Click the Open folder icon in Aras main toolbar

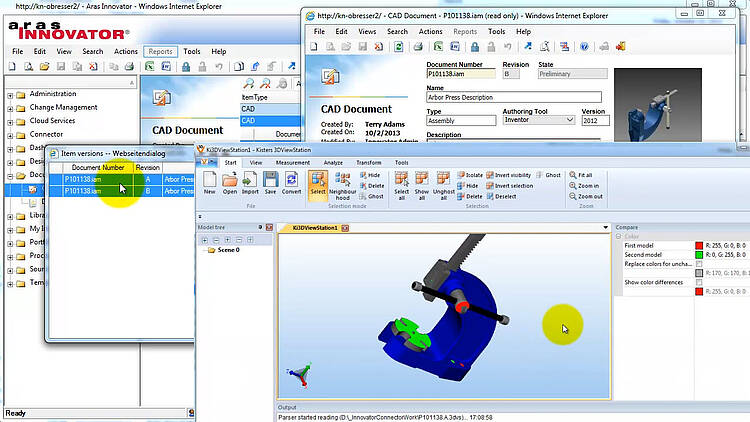click(44, 67)
